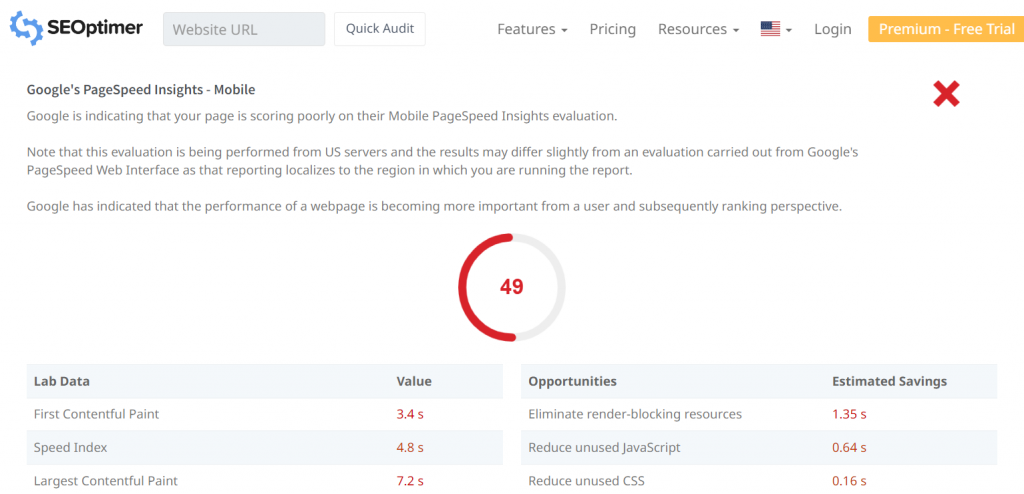Open the Pricing page link
Image resolution: width=1024 pixels, height=494 pixels.
(612, 29)
